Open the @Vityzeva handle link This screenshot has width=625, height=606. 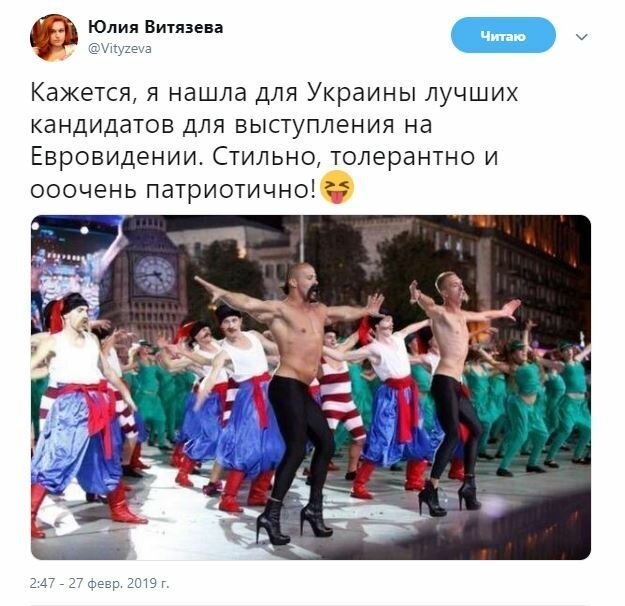click(120, 49)
